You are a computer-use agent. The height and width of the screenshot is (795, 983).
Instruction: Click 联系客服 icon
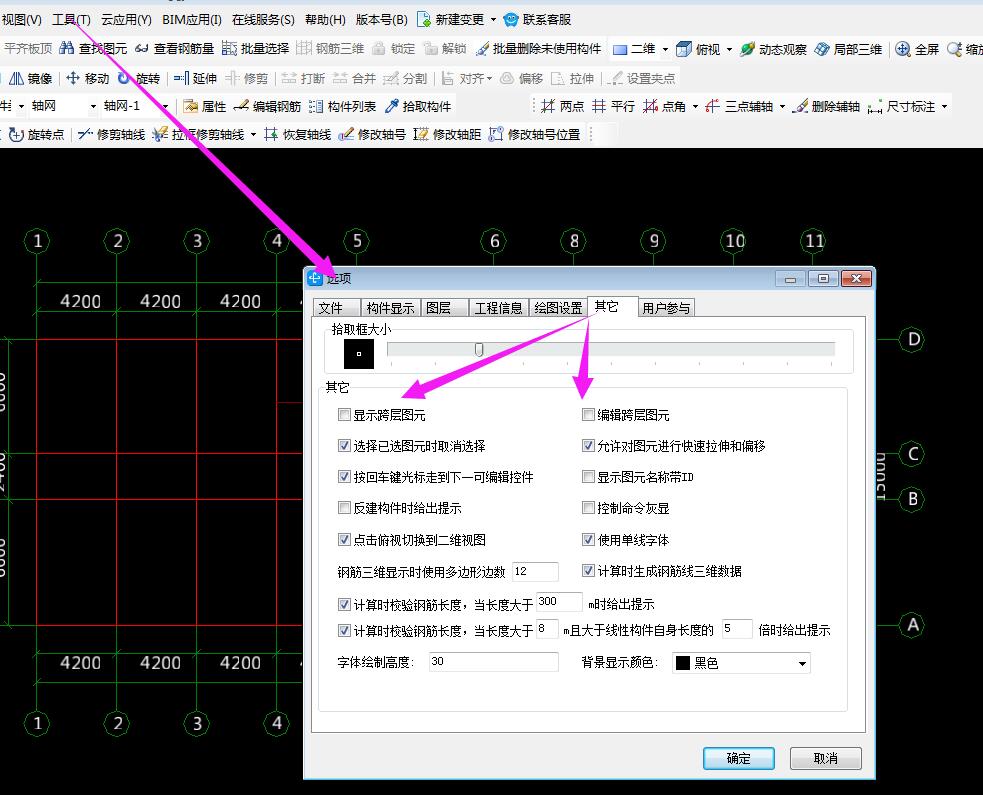pos(511,19)
